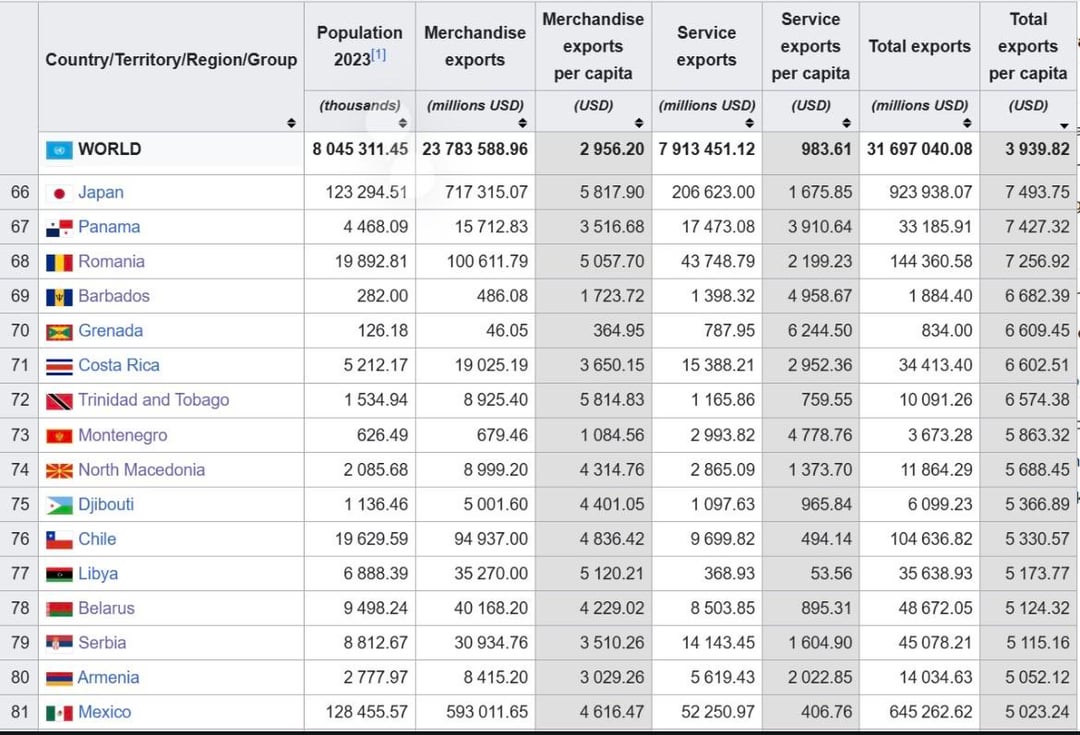The image size is (1080, 735).
Task: Open the Djibouti country link
Action: [x=105, y=504]
